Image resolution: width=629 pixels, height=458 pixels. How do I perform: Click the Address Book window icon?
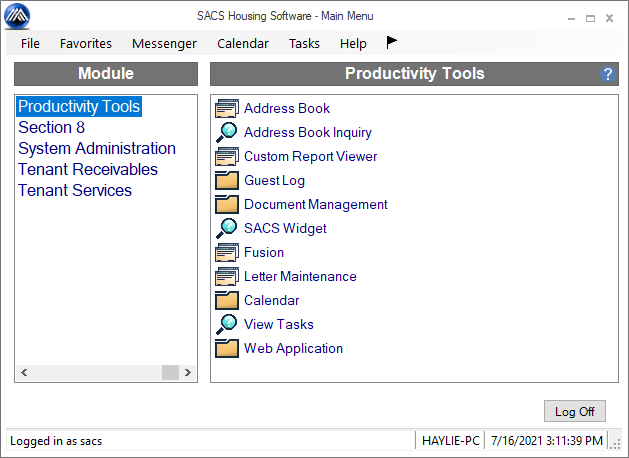[227, 108]
